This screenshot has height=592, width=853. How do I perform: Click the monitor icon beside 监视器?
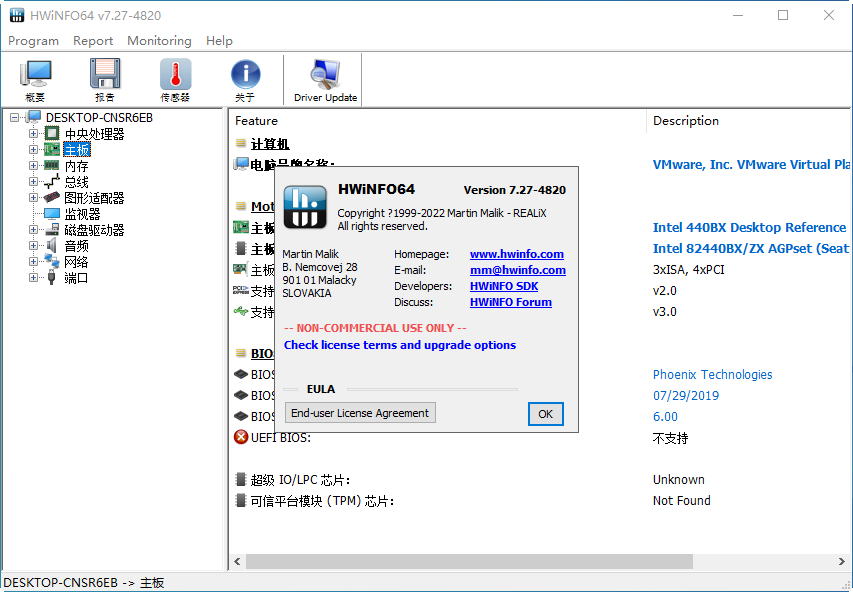click(x=52, y=213)
